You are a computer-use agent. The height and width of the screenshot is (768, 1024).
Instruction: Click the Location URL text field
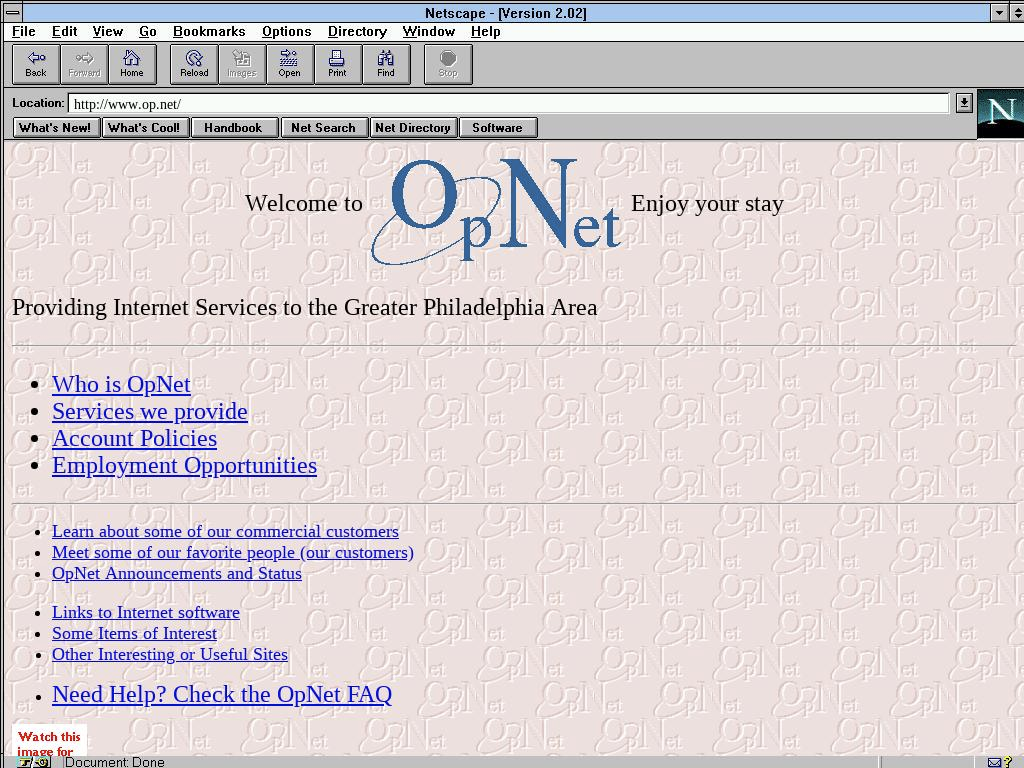tap(508, 103)
